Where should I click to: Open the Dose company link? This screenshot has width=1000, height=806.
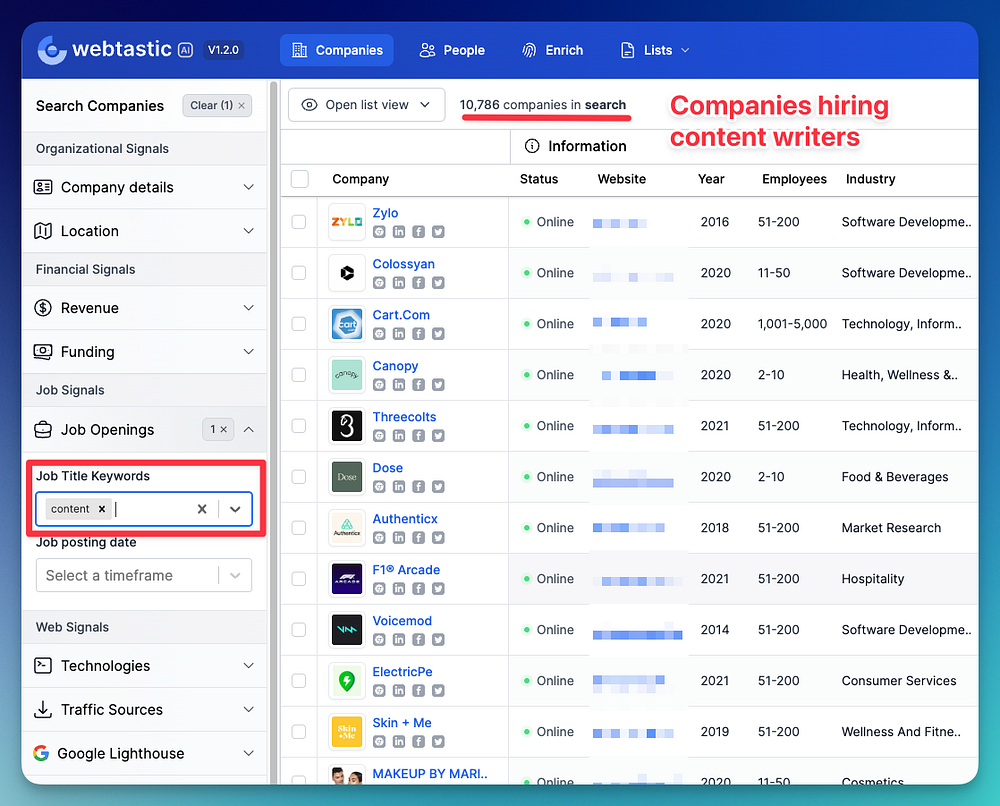(x=388, y=468)
